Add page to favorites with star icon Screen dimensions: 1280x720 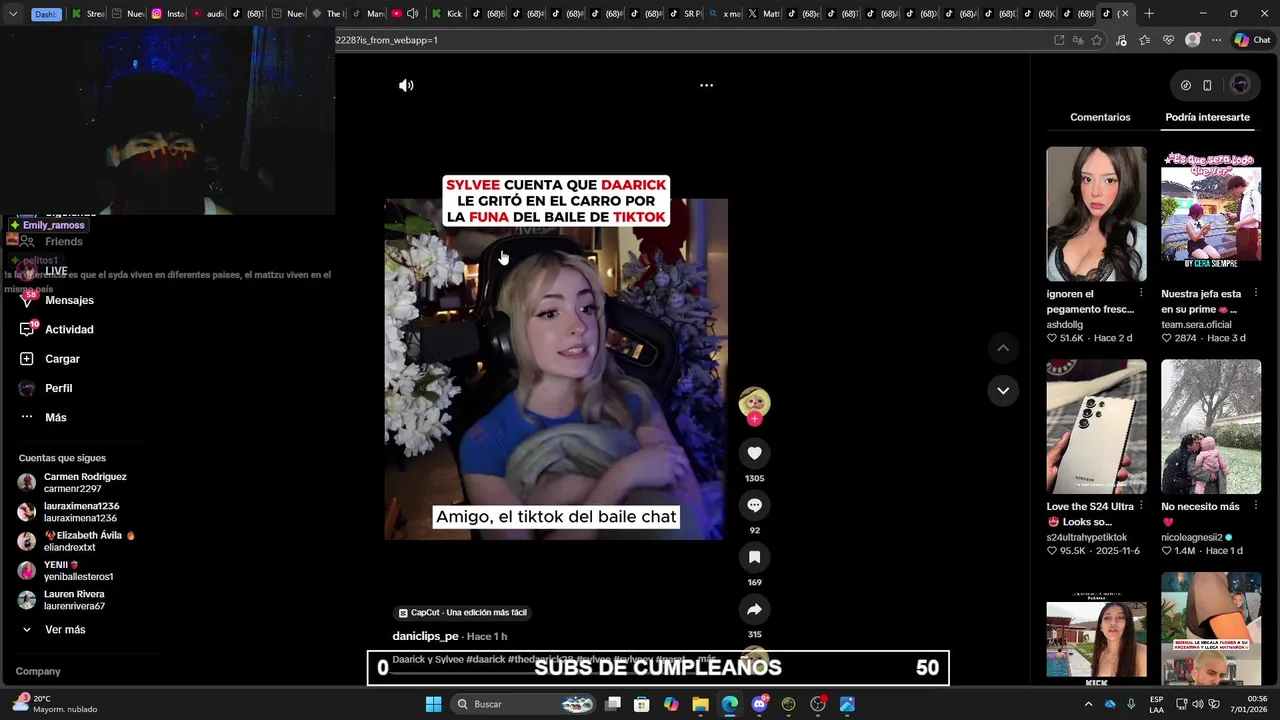pos(1097,40)
